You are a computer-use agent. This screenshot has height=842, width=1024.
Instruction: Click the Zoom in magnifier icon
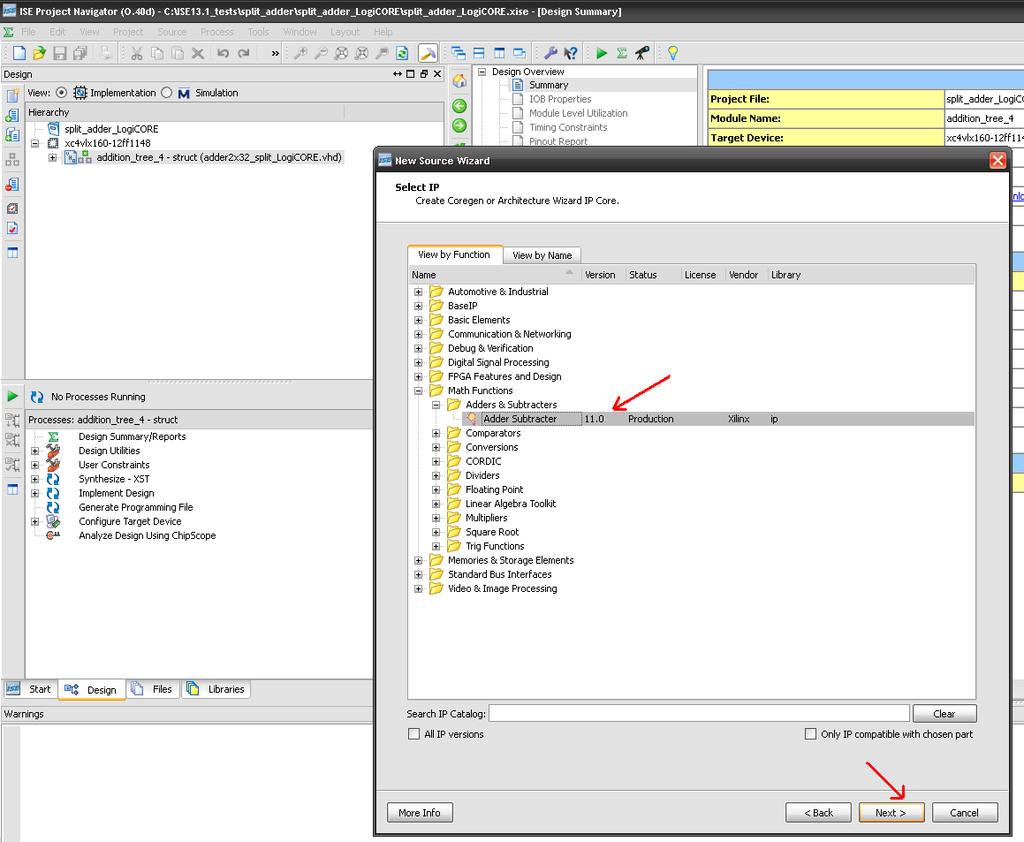point(300,53)
